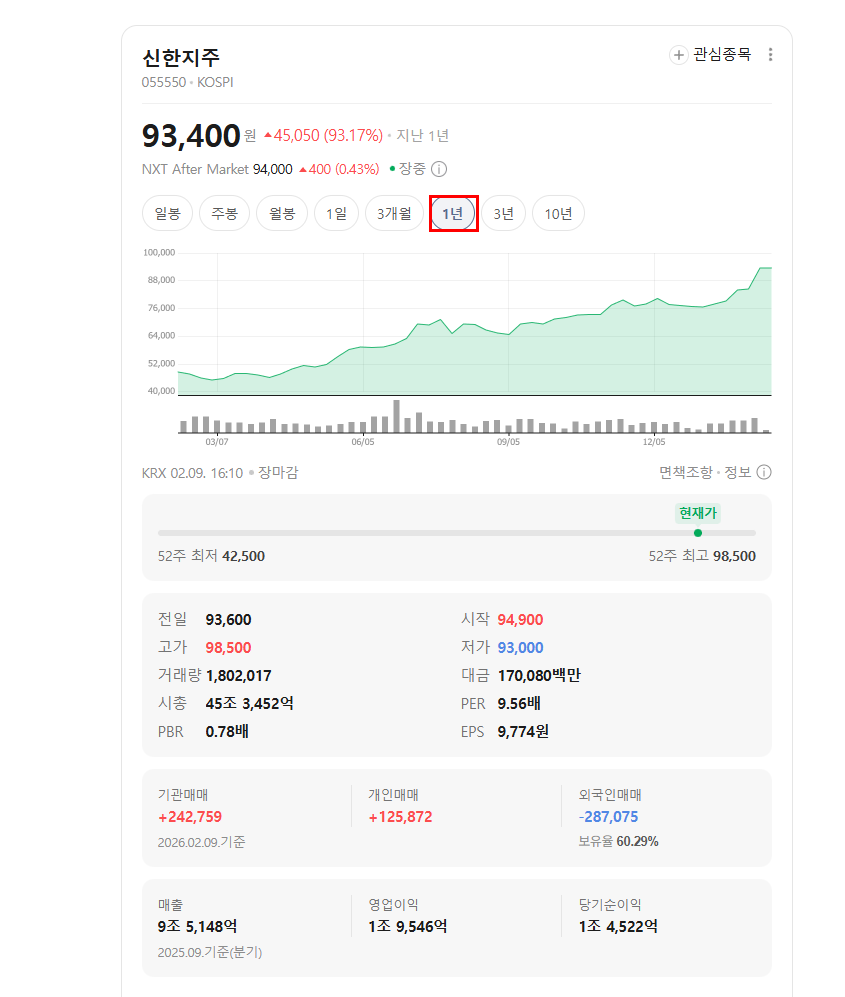The height and width of the screenshot is (997, 845).
Task: Click the 보유율 60.29% text
Action: pos(618,842)
